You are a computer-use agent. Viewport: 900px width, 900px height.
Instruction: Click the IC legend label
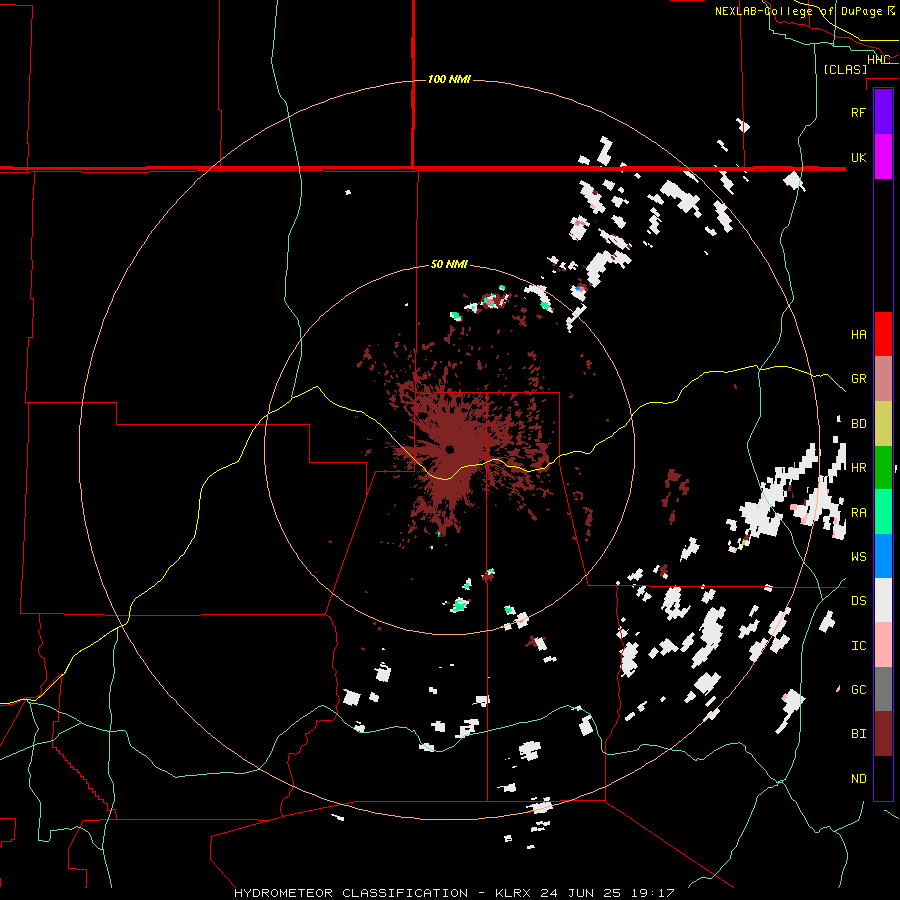859,646
